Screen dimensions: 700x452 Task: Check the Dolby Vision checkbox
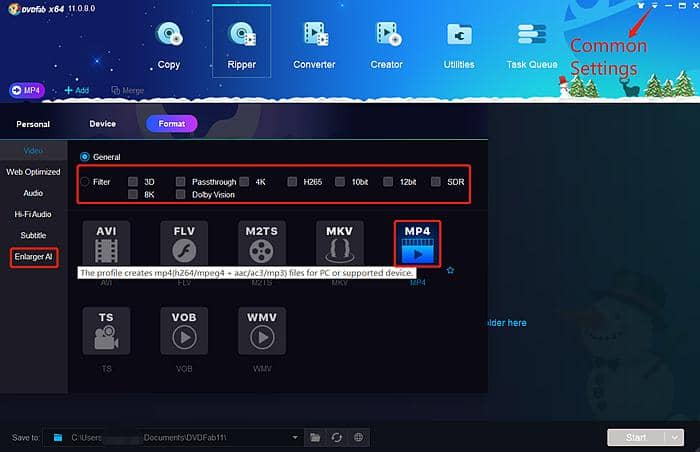pos(180,194)
